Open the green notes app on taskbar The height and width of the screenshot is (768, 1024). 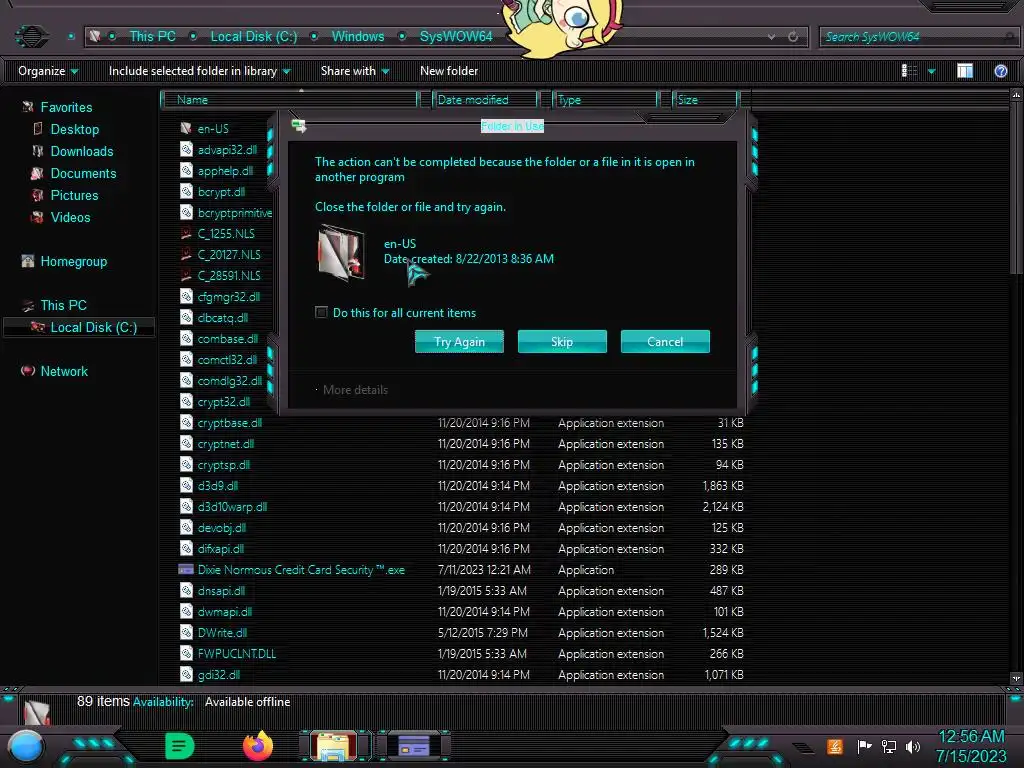180,746
